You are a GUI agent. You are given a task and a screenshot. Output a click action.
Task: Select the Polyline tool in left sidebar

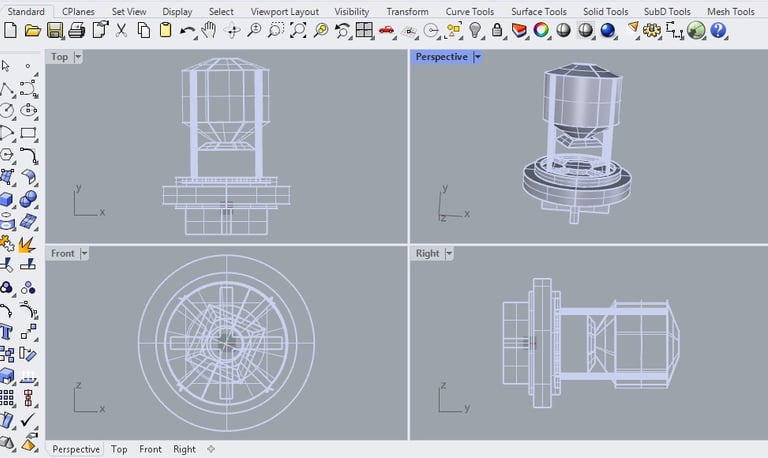7,89
